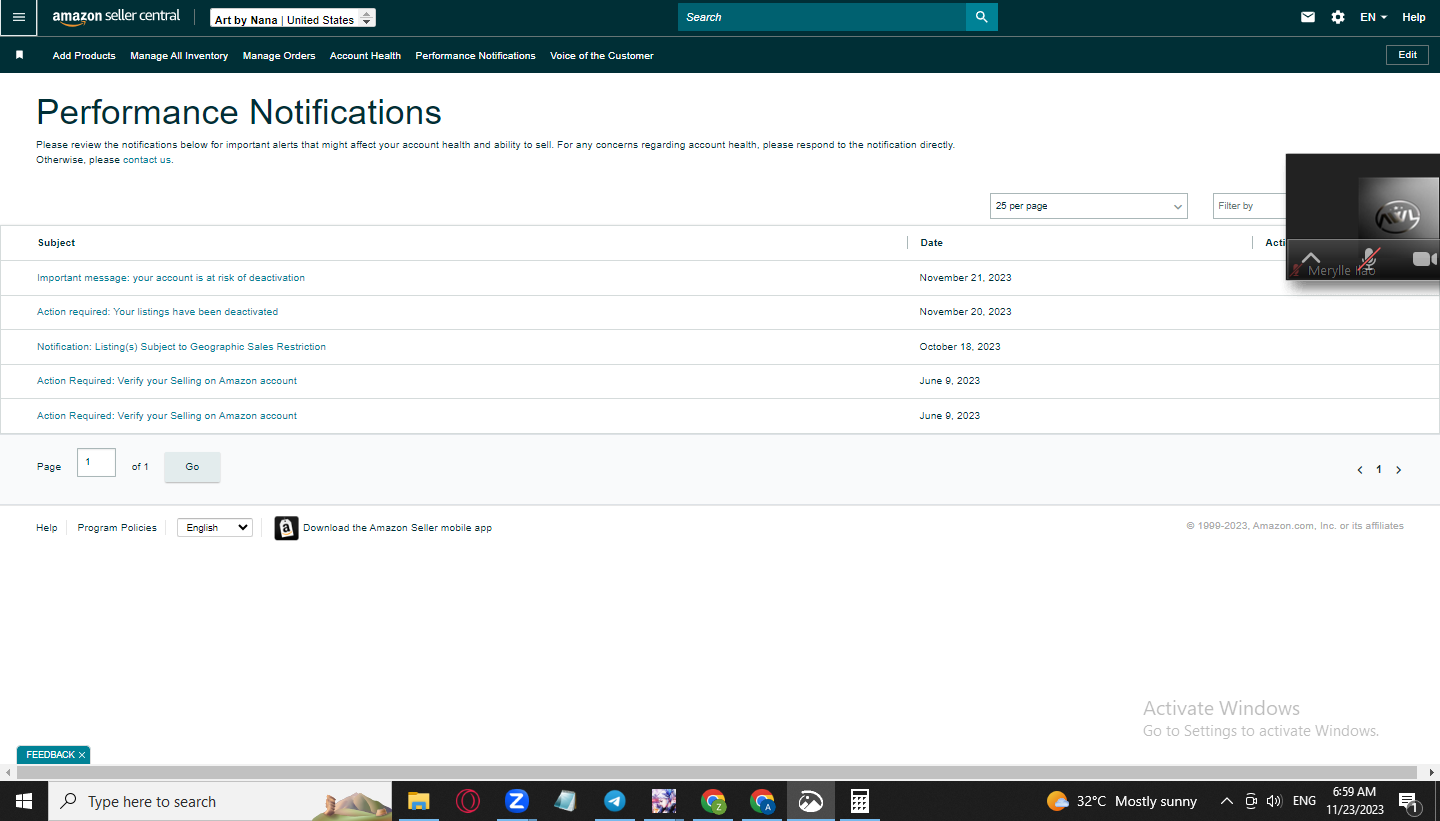Click the Date column header
Screen dimensions: 1440x821
(x=932, y=243)
